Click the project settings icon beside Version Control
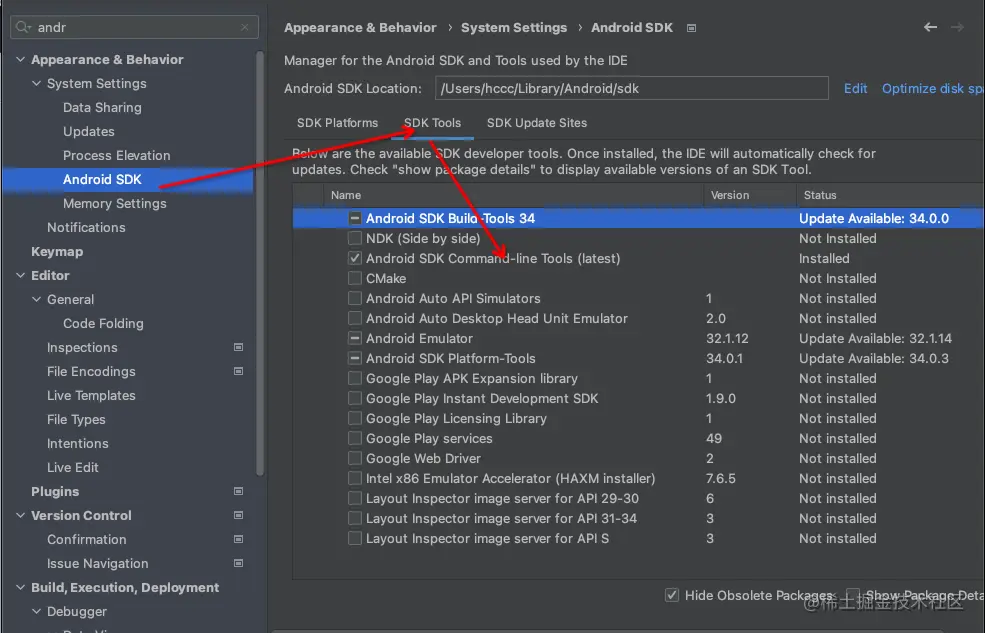The width and height of the screenshot is (985, 633). (x=239, y=515)
